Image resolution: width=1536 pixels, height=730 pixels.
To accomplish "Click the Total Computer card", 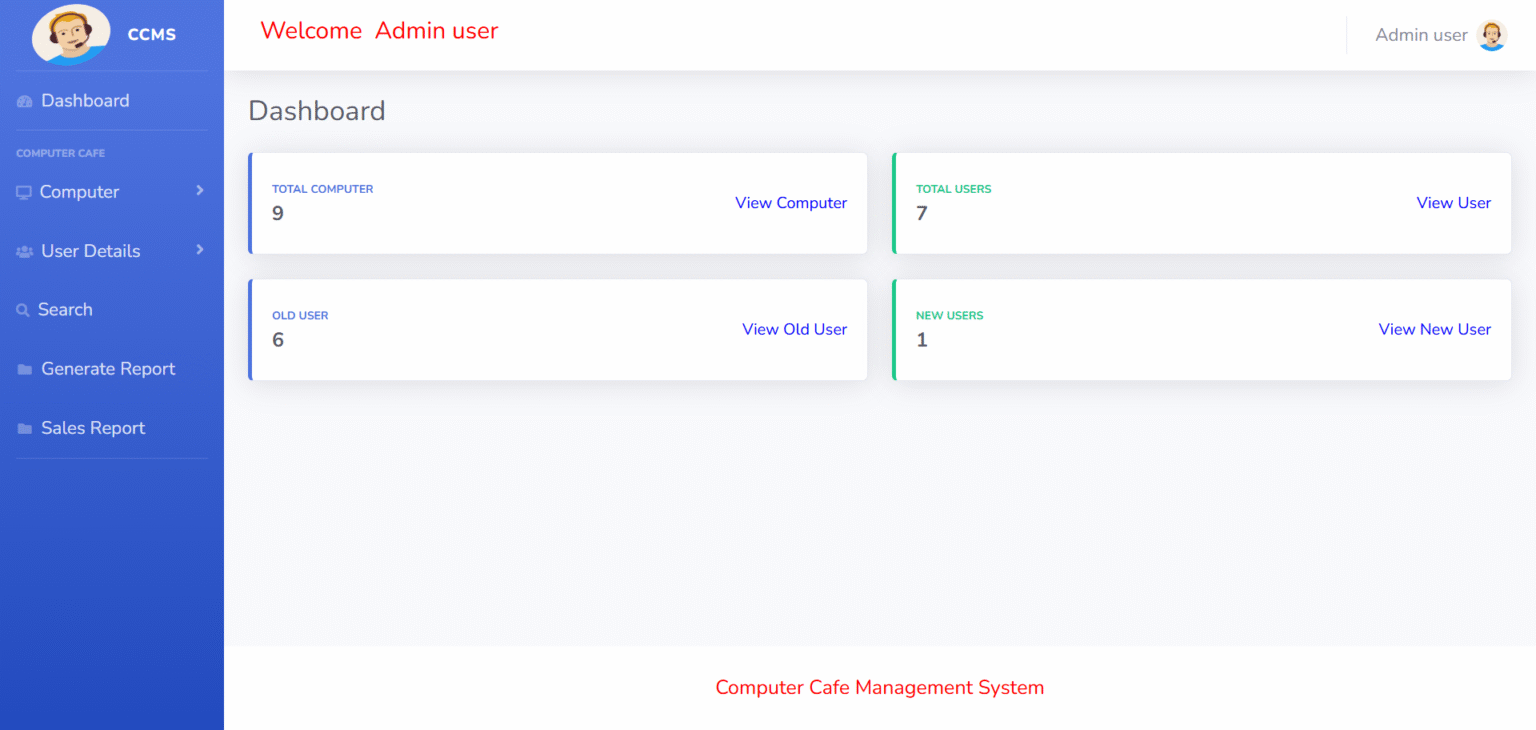I will pos(557,204).
